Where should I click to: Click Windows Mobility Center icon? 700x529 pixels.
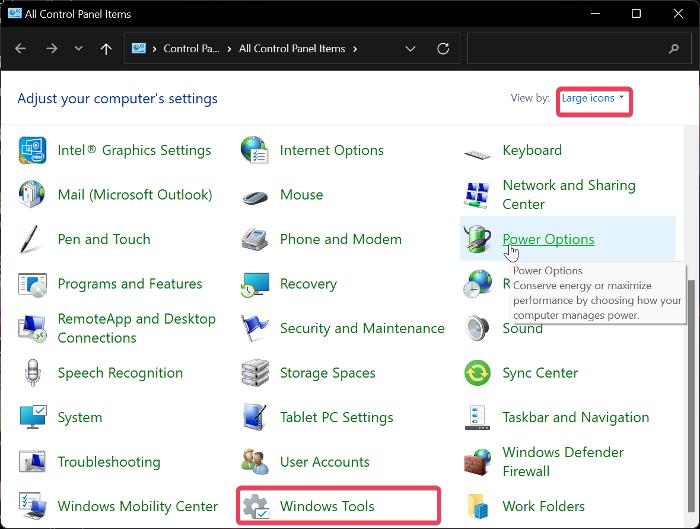32,506
